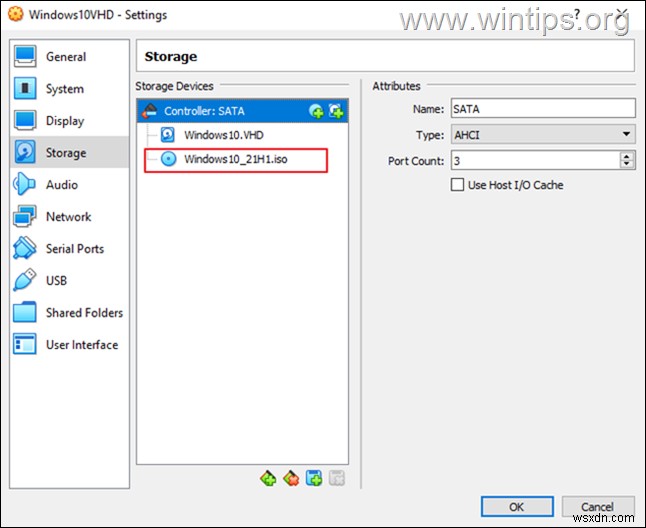Click the SATA controller icon
The height and width of the screenshot is (528, 646).
[149, 111]
